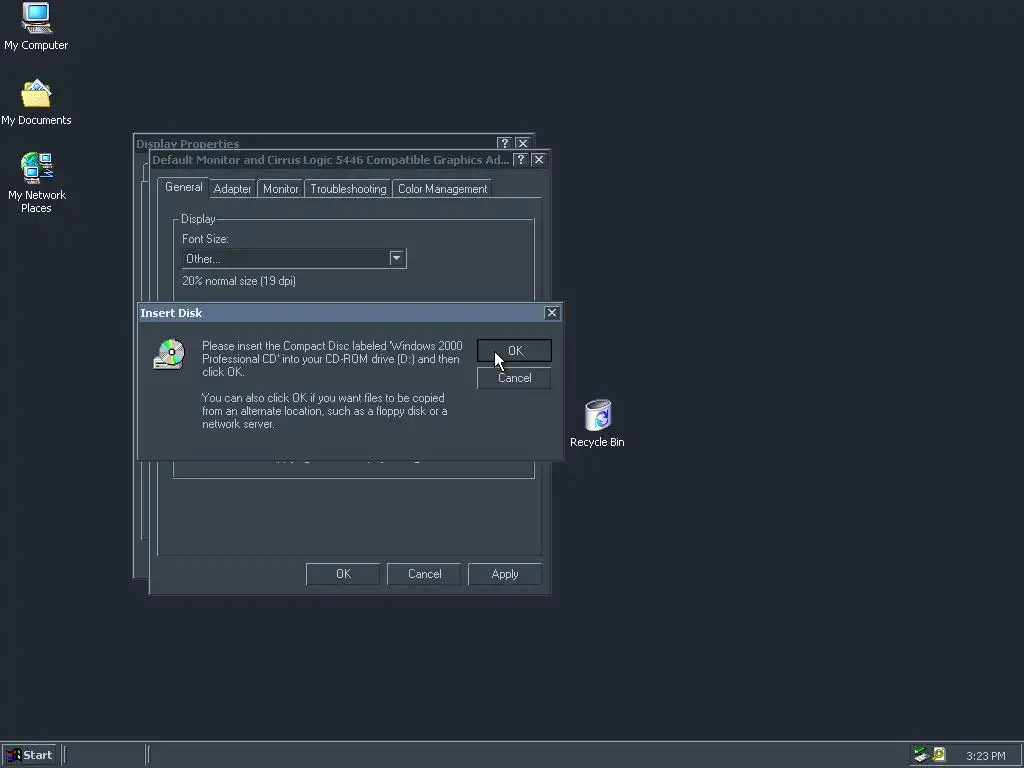Screen dimensions: 1024x768
Task: Select the Recycle Bin desktop icon
Action: coord(597,424)
